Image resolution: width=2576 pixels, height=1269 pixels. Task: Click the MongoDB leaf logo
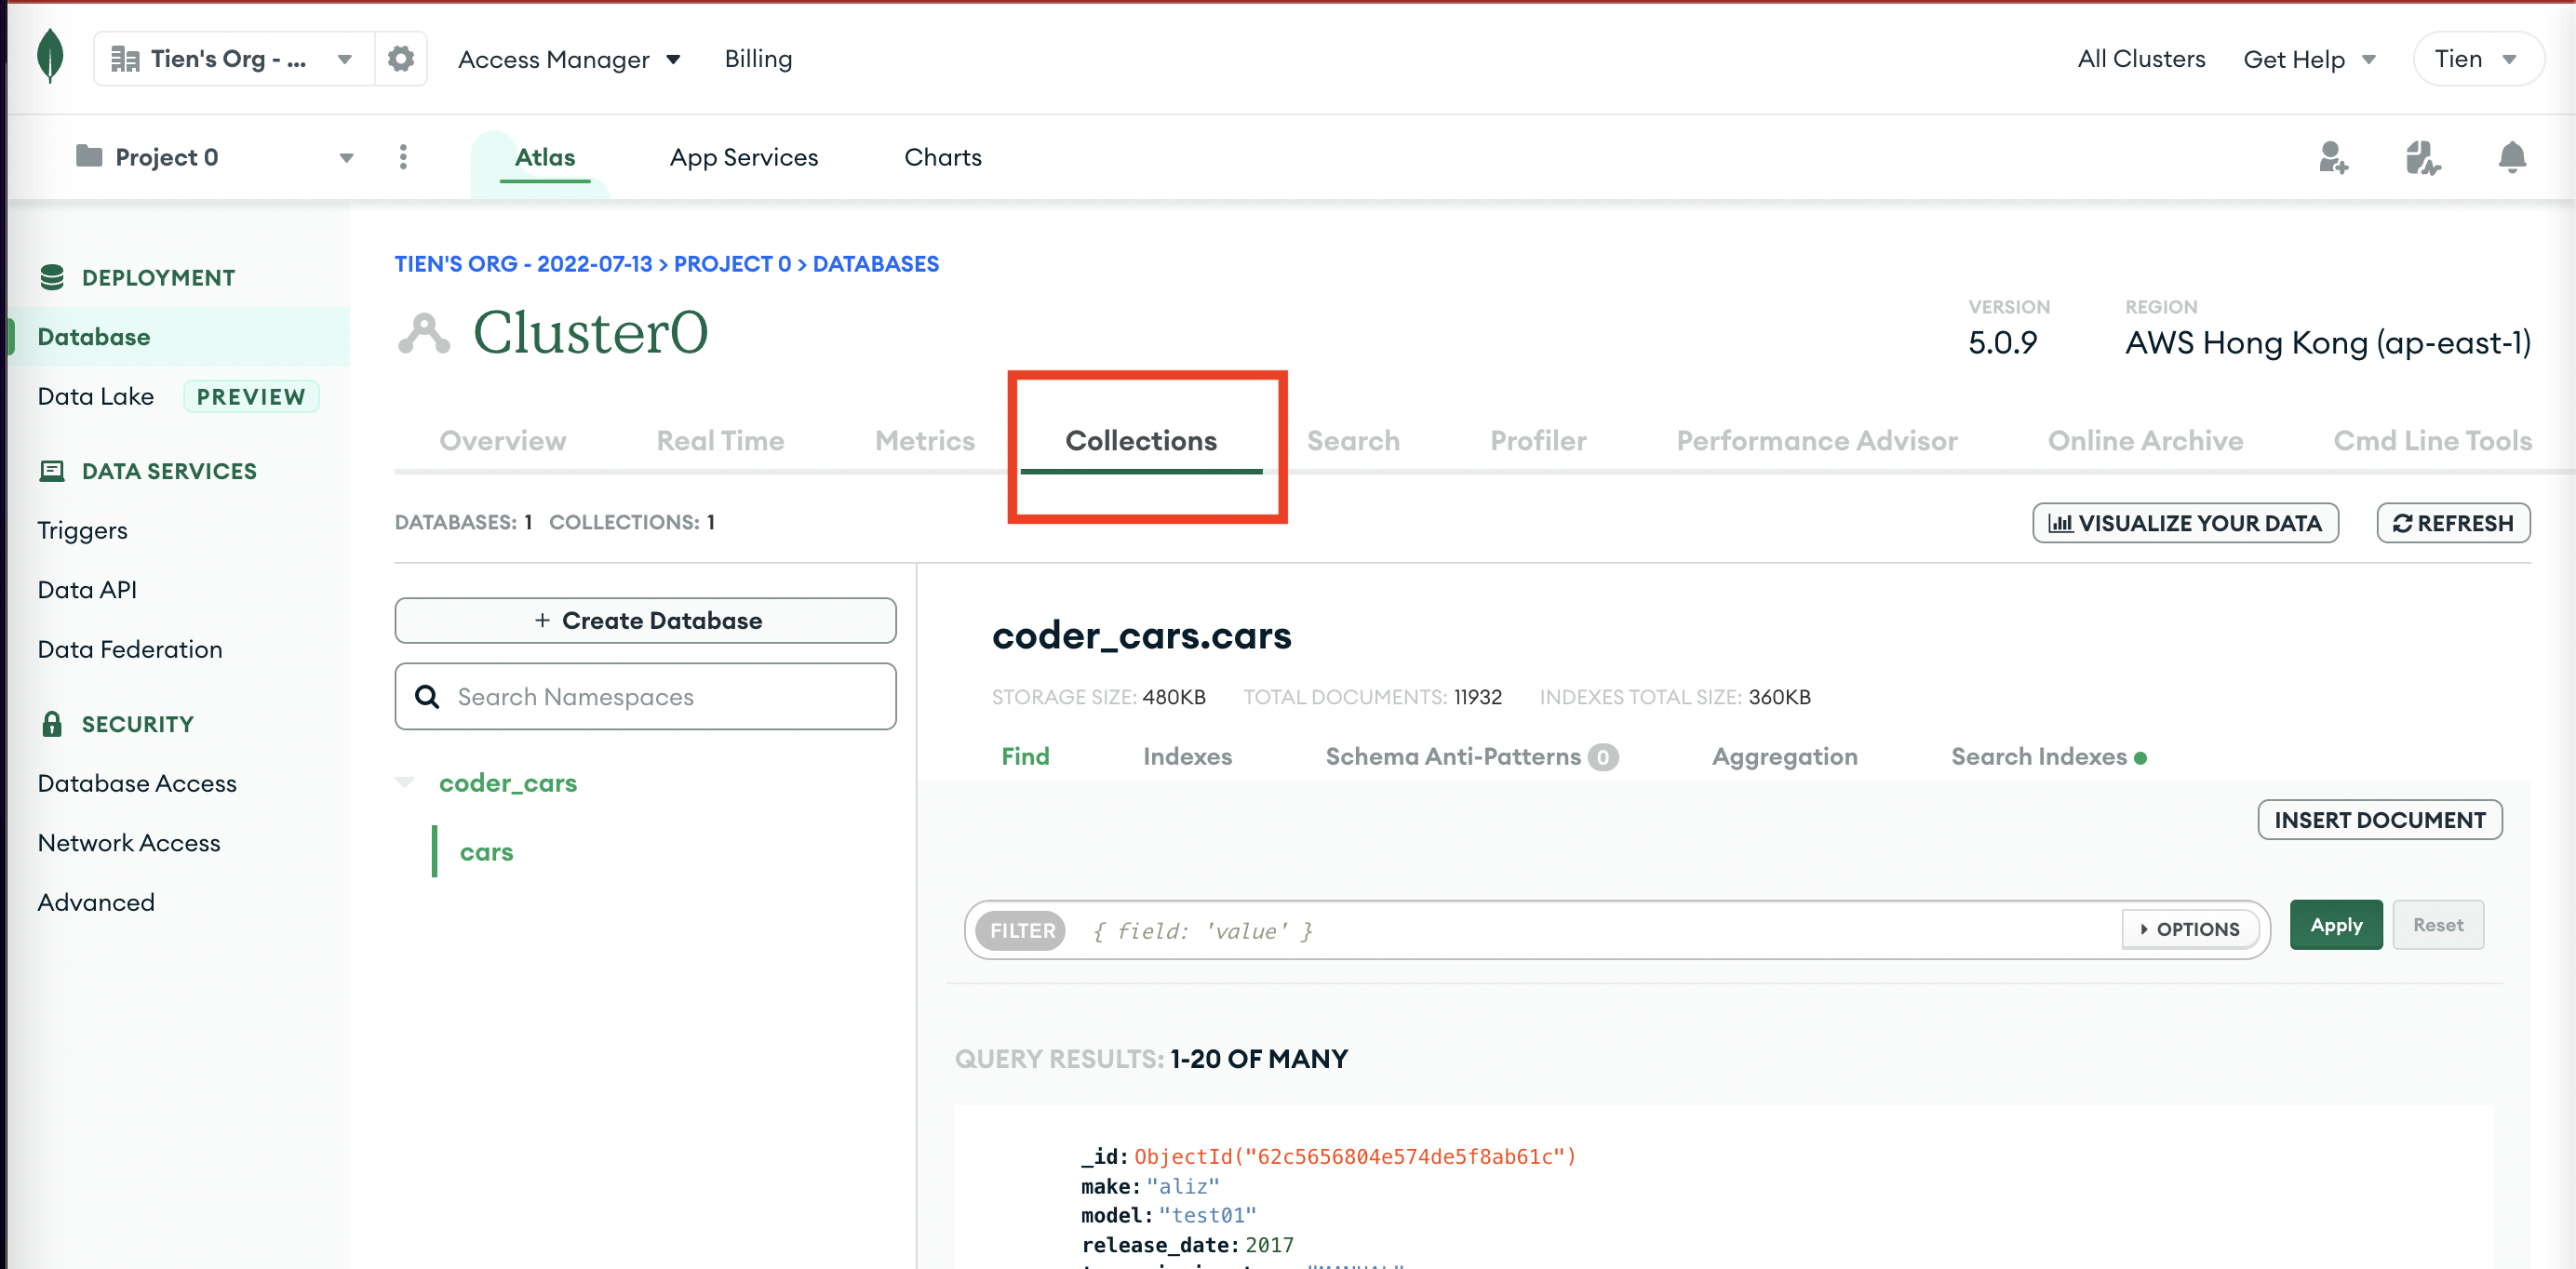pos(49,57)
